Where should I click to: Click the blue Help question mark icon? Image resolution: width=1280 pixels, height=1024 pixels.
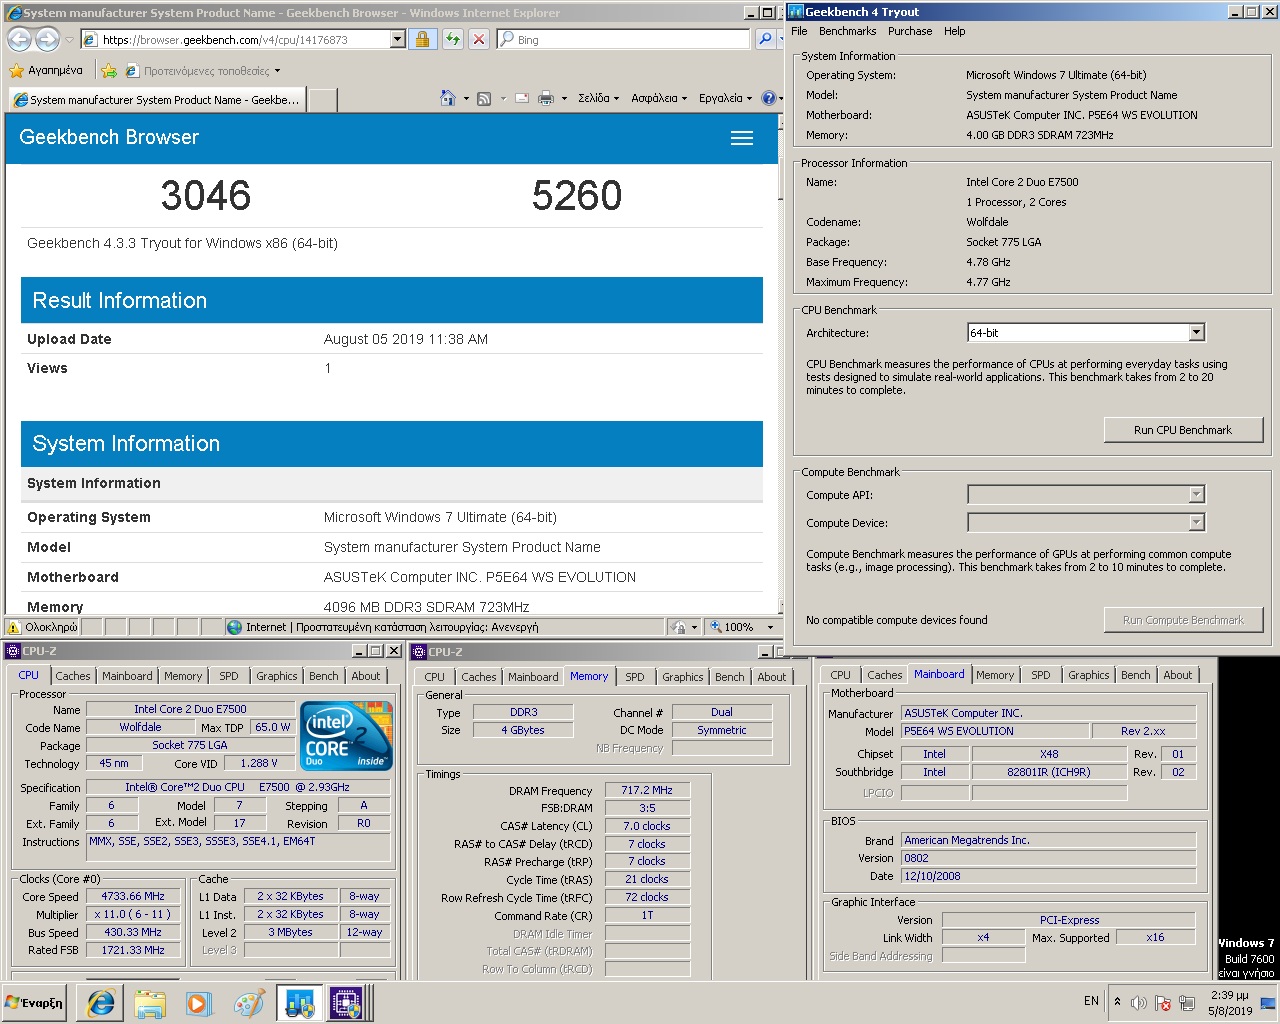[x=768, y=98]
